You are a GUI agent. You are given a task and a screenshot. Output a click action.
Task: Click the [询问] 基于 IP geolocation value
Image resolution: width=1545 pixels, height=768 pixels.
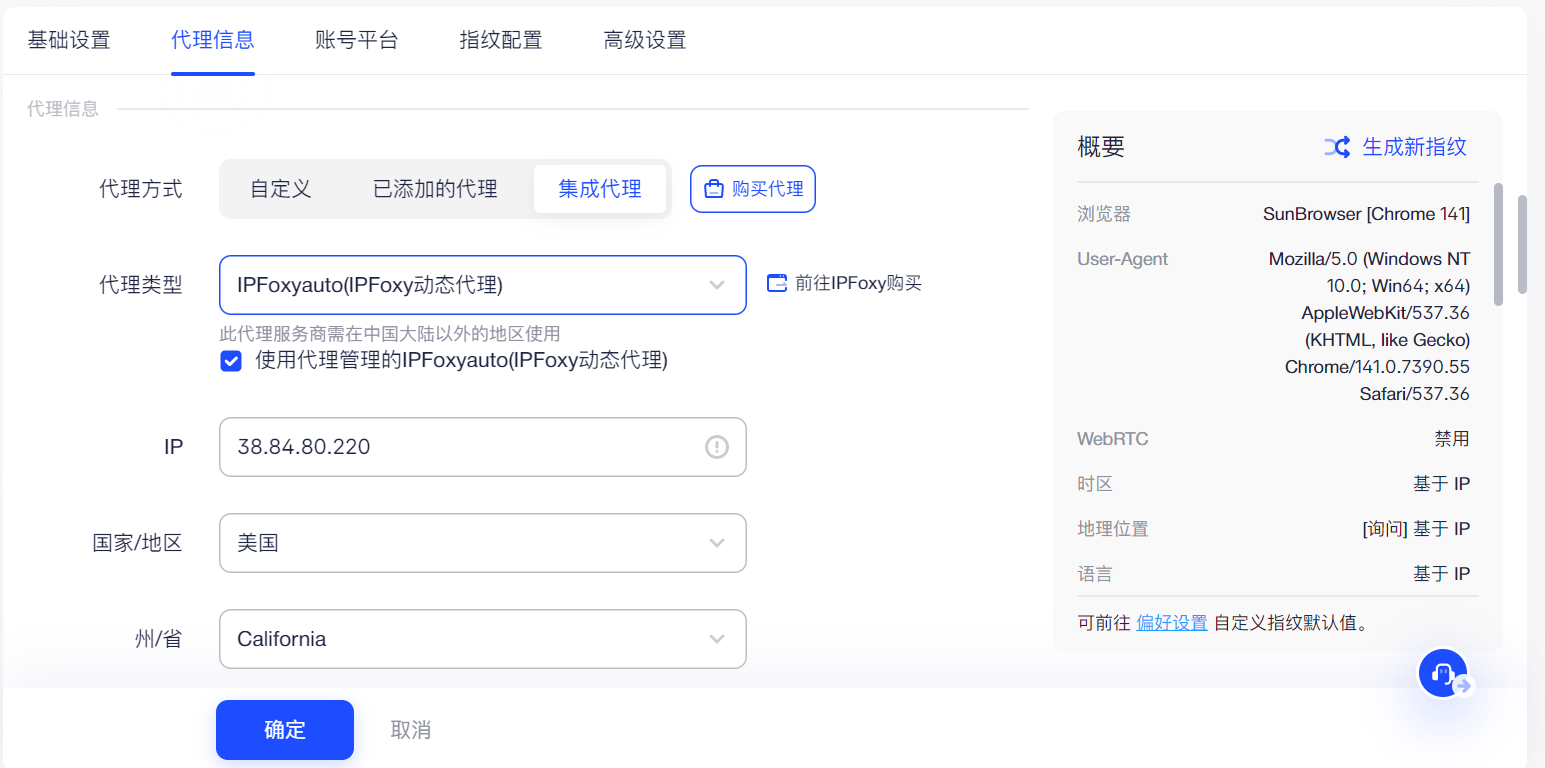tap(1416, 529)
